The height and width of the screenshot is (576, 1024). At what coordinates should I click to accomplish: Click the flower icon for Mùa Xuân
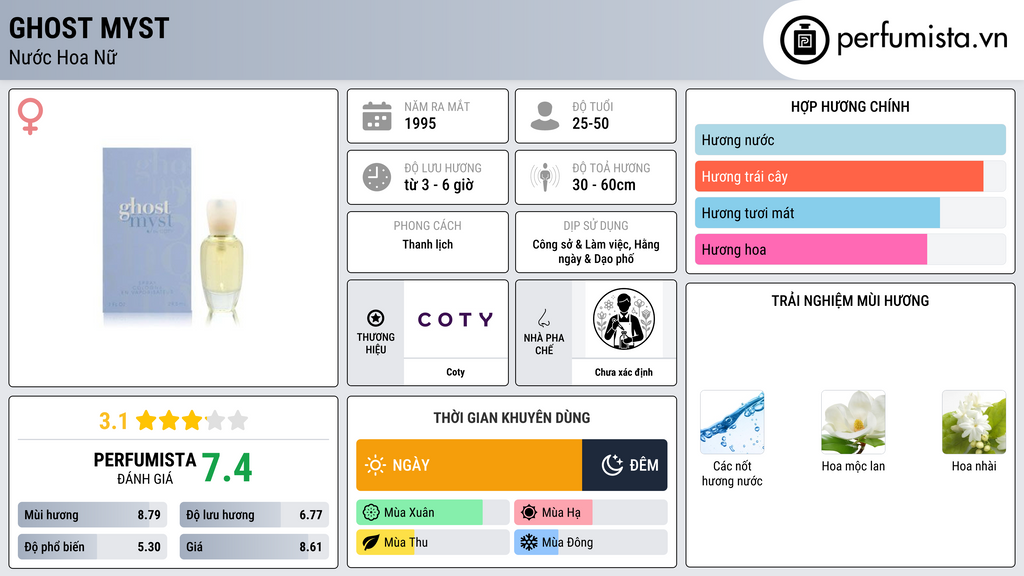[x=371, y=513]
